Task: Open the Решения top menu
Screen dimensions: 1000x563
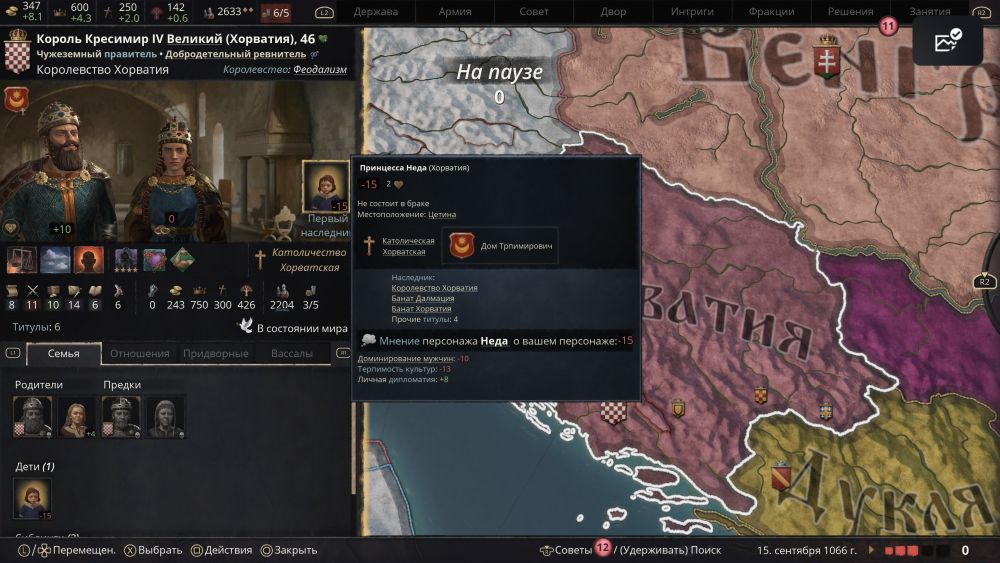Action: pyautogui.click(x=850, y=11)
